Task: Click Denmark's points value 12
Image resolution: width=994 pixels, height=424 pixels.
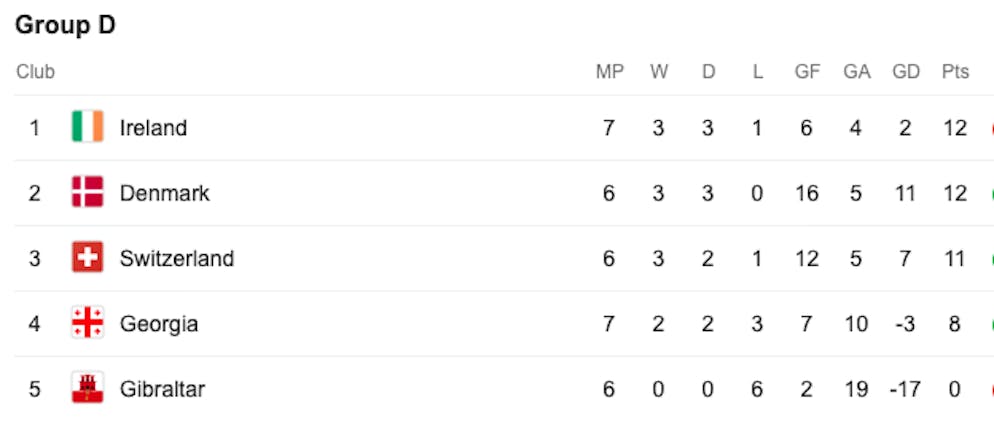Action: 955,193
